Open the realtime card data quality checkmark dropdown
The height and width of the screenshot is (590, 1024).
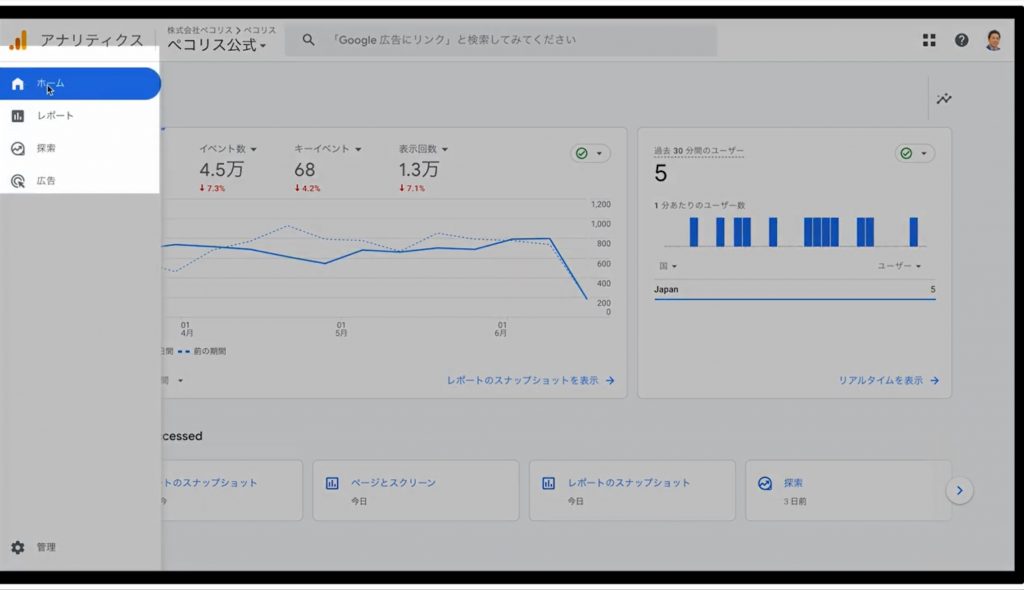pyautogui.click(x=914, y=153)
